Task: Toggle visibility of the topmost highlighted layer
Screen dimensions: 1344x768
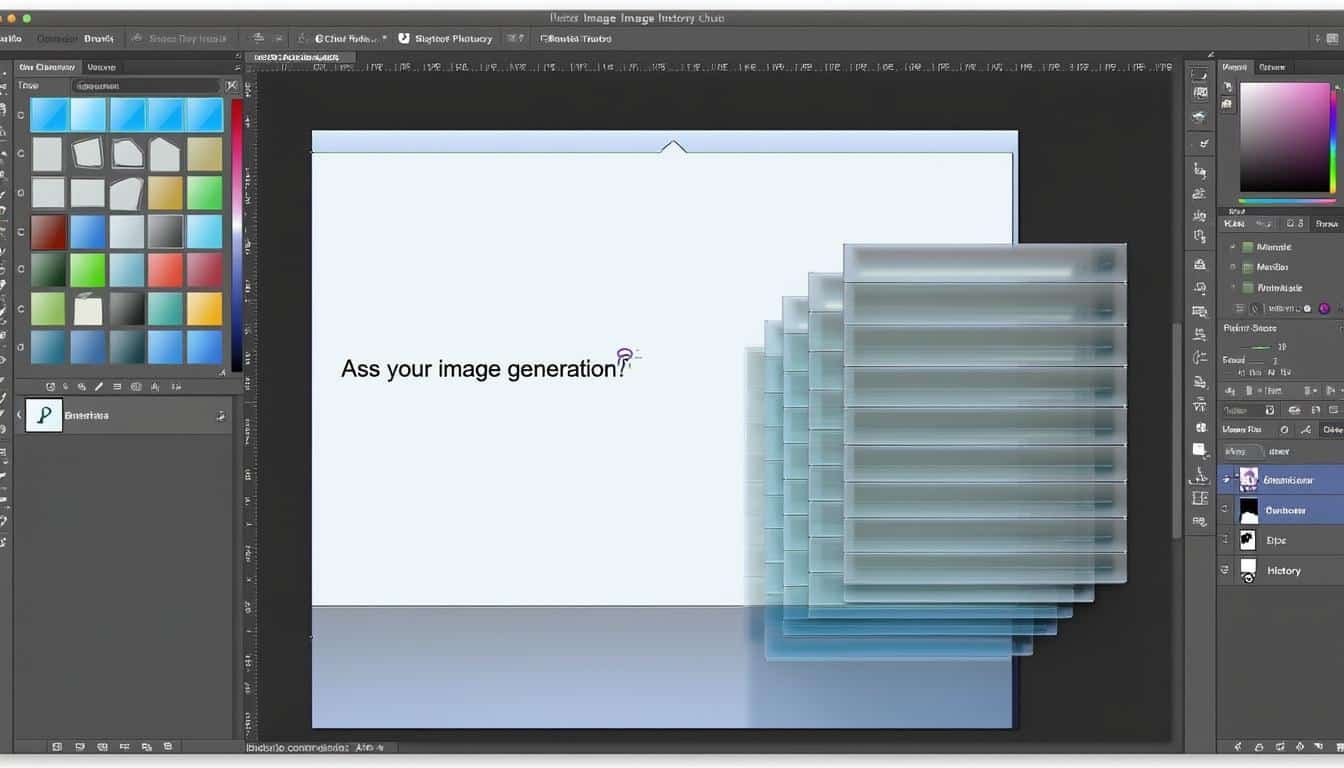Action: 1227,479
